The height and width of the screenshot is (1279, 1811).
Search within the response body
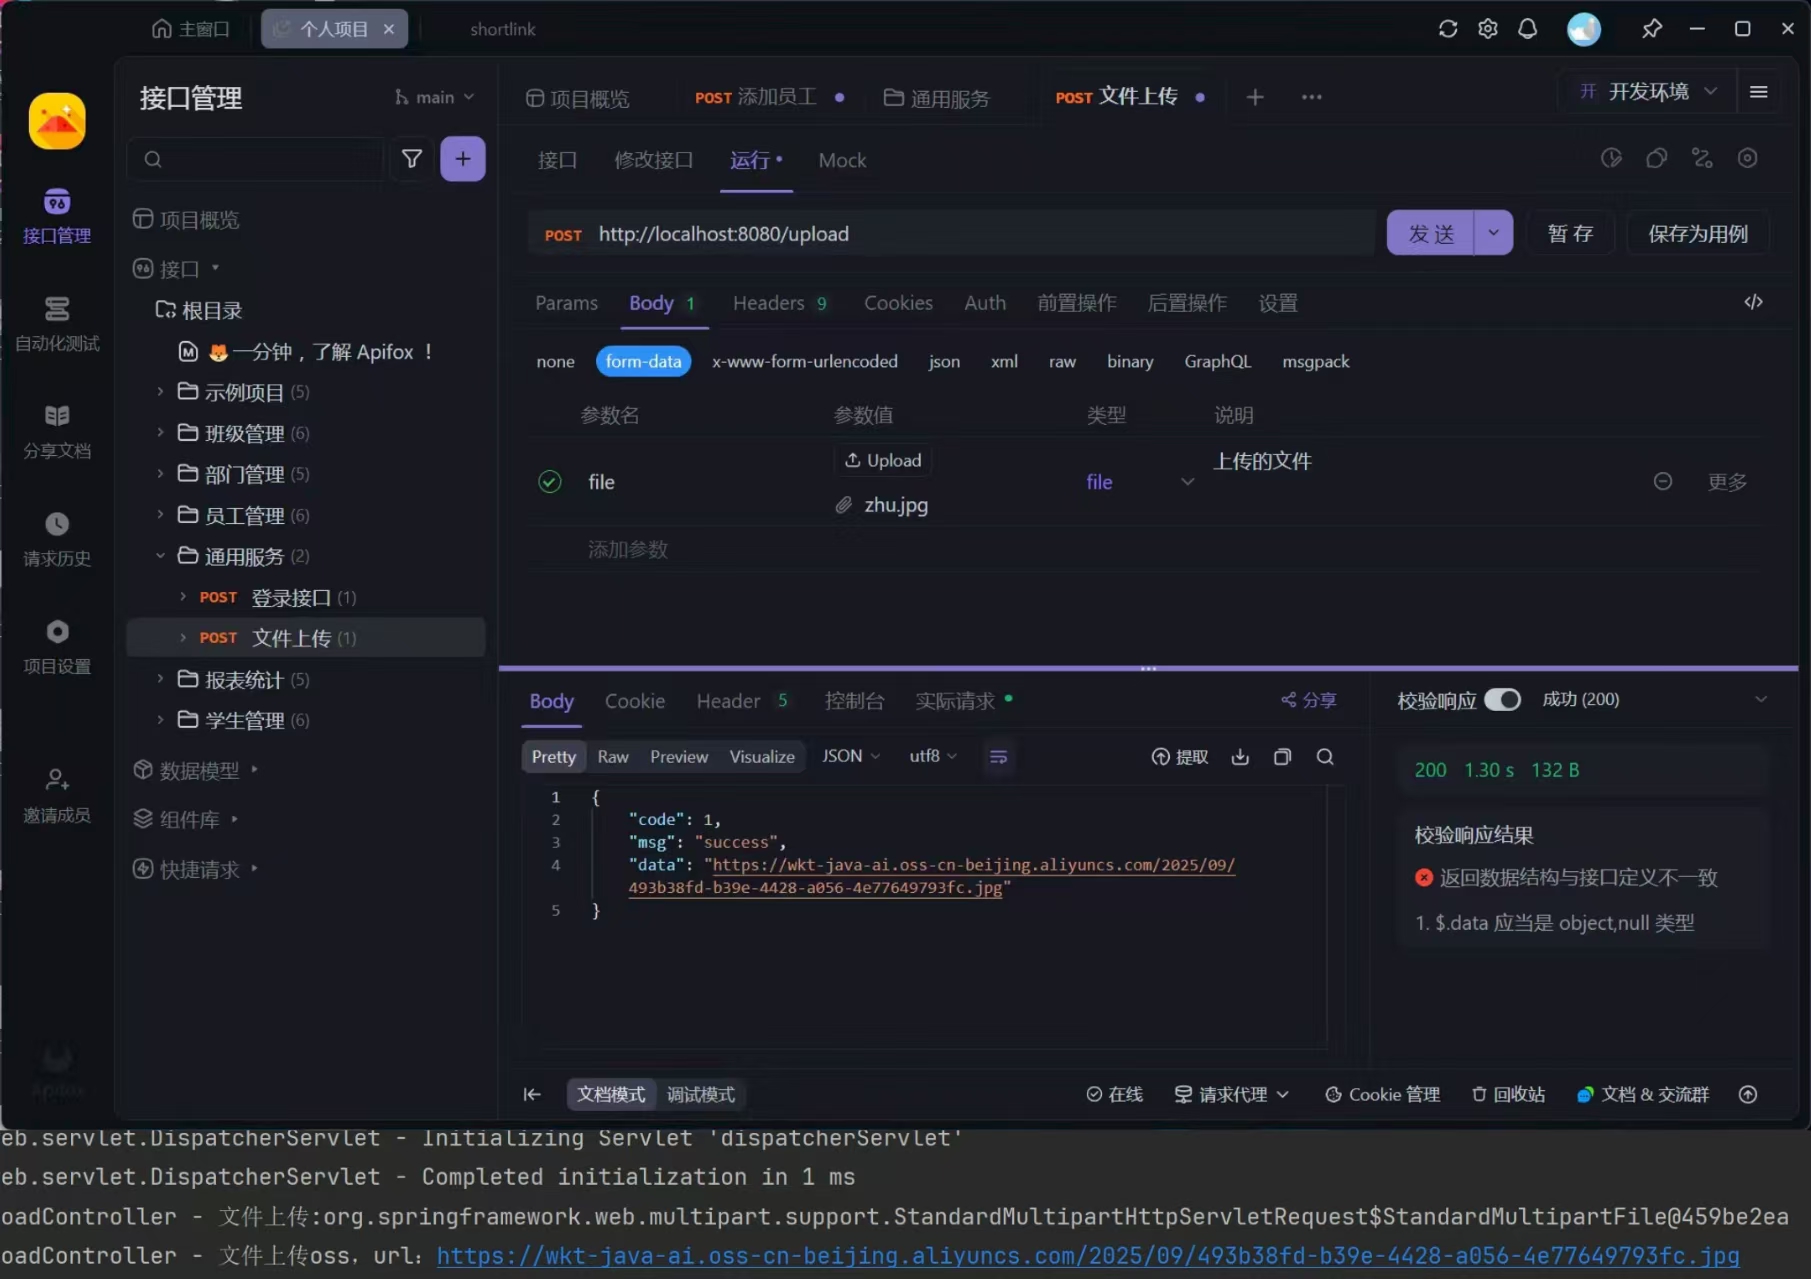point(1325,757)
